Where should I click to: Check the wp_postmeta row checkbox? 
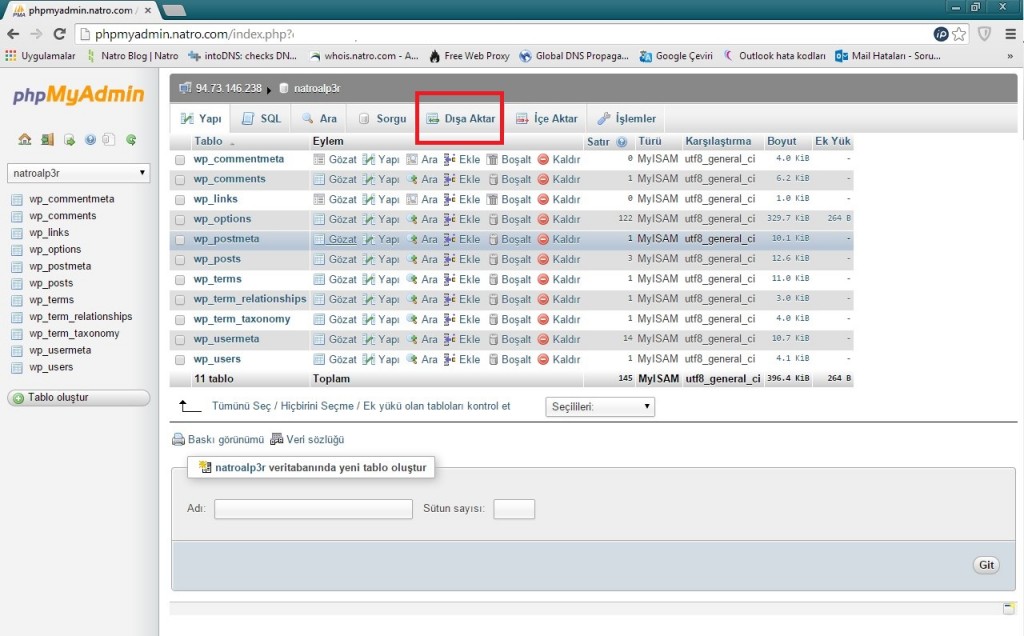[x=180, y=240]
